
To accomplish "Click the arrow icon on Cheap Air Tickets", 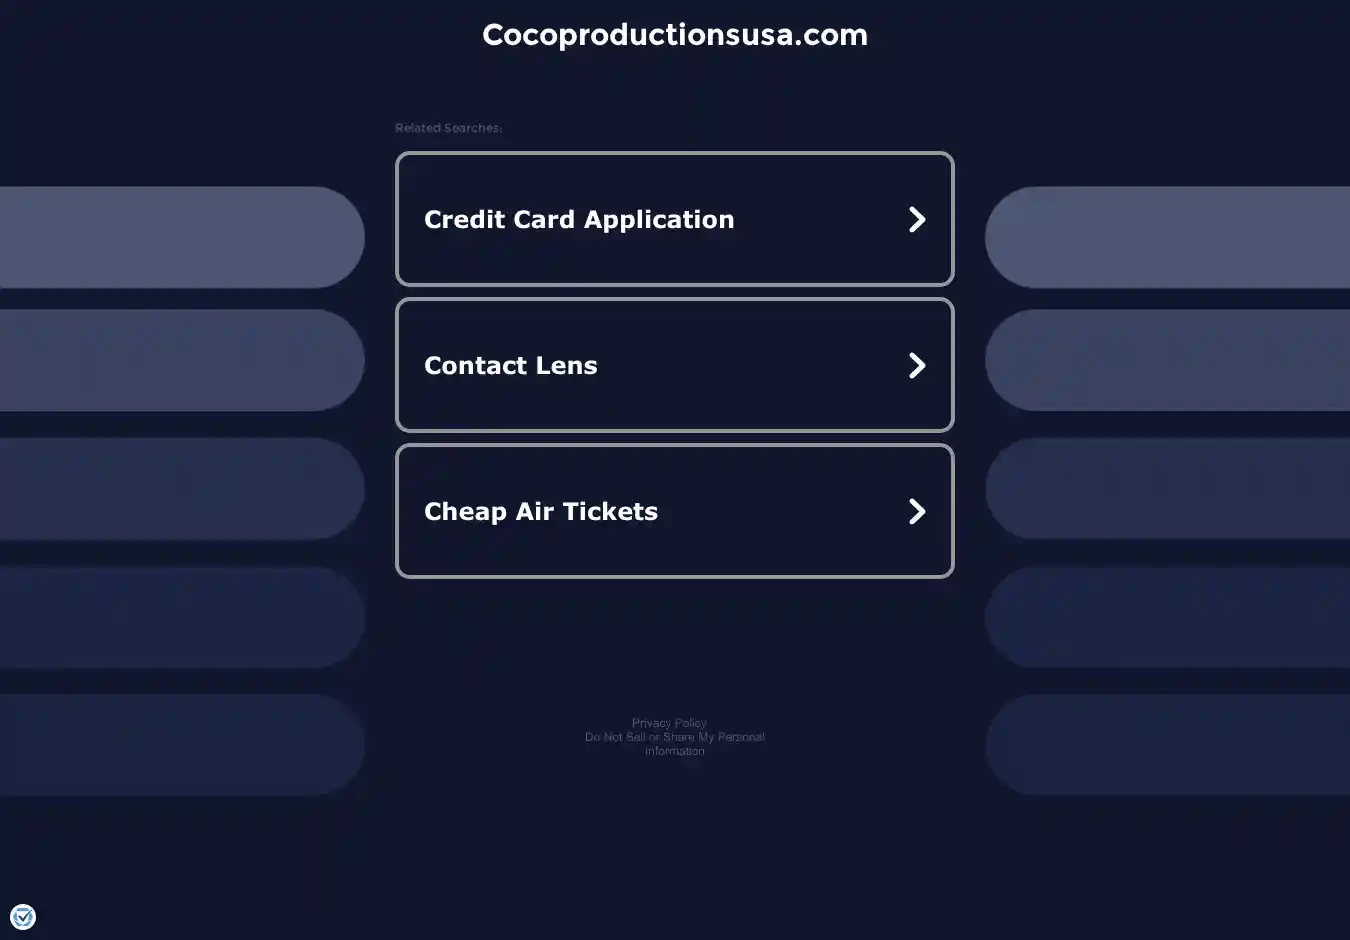I will pos(916,511).
